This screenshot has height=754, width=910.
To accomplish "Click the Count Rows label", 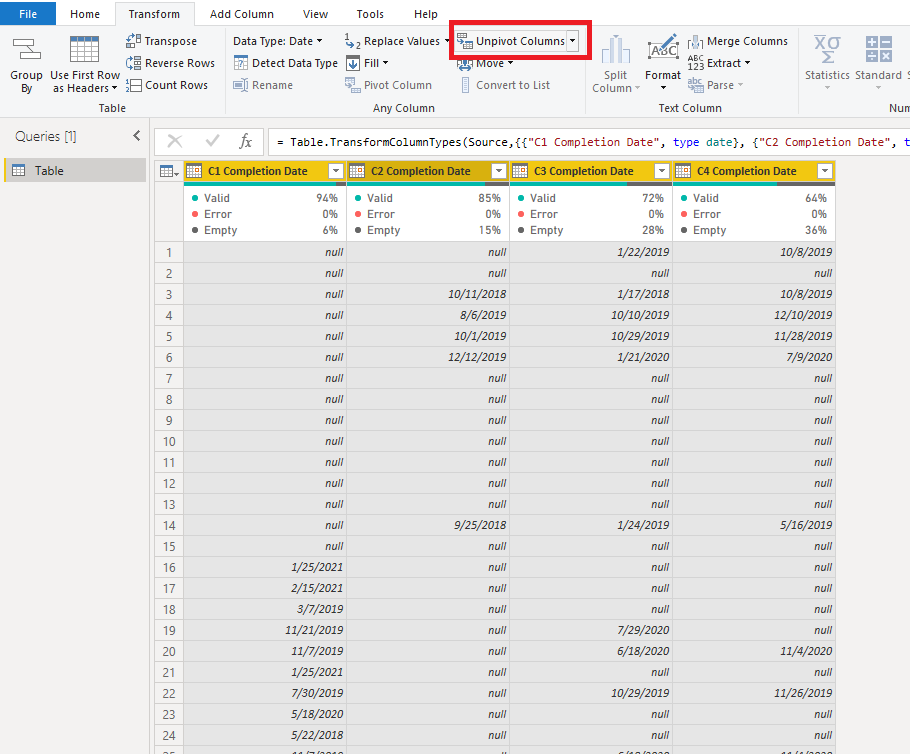I will [176, 85].
